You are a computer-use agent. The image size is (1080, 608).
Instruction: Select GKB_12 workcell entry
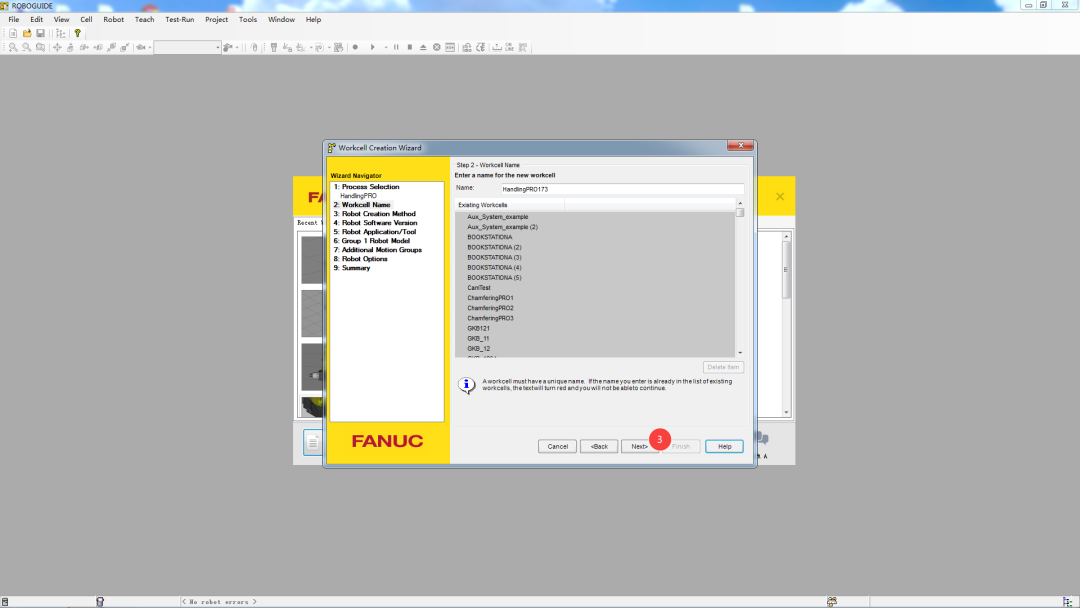479,348
